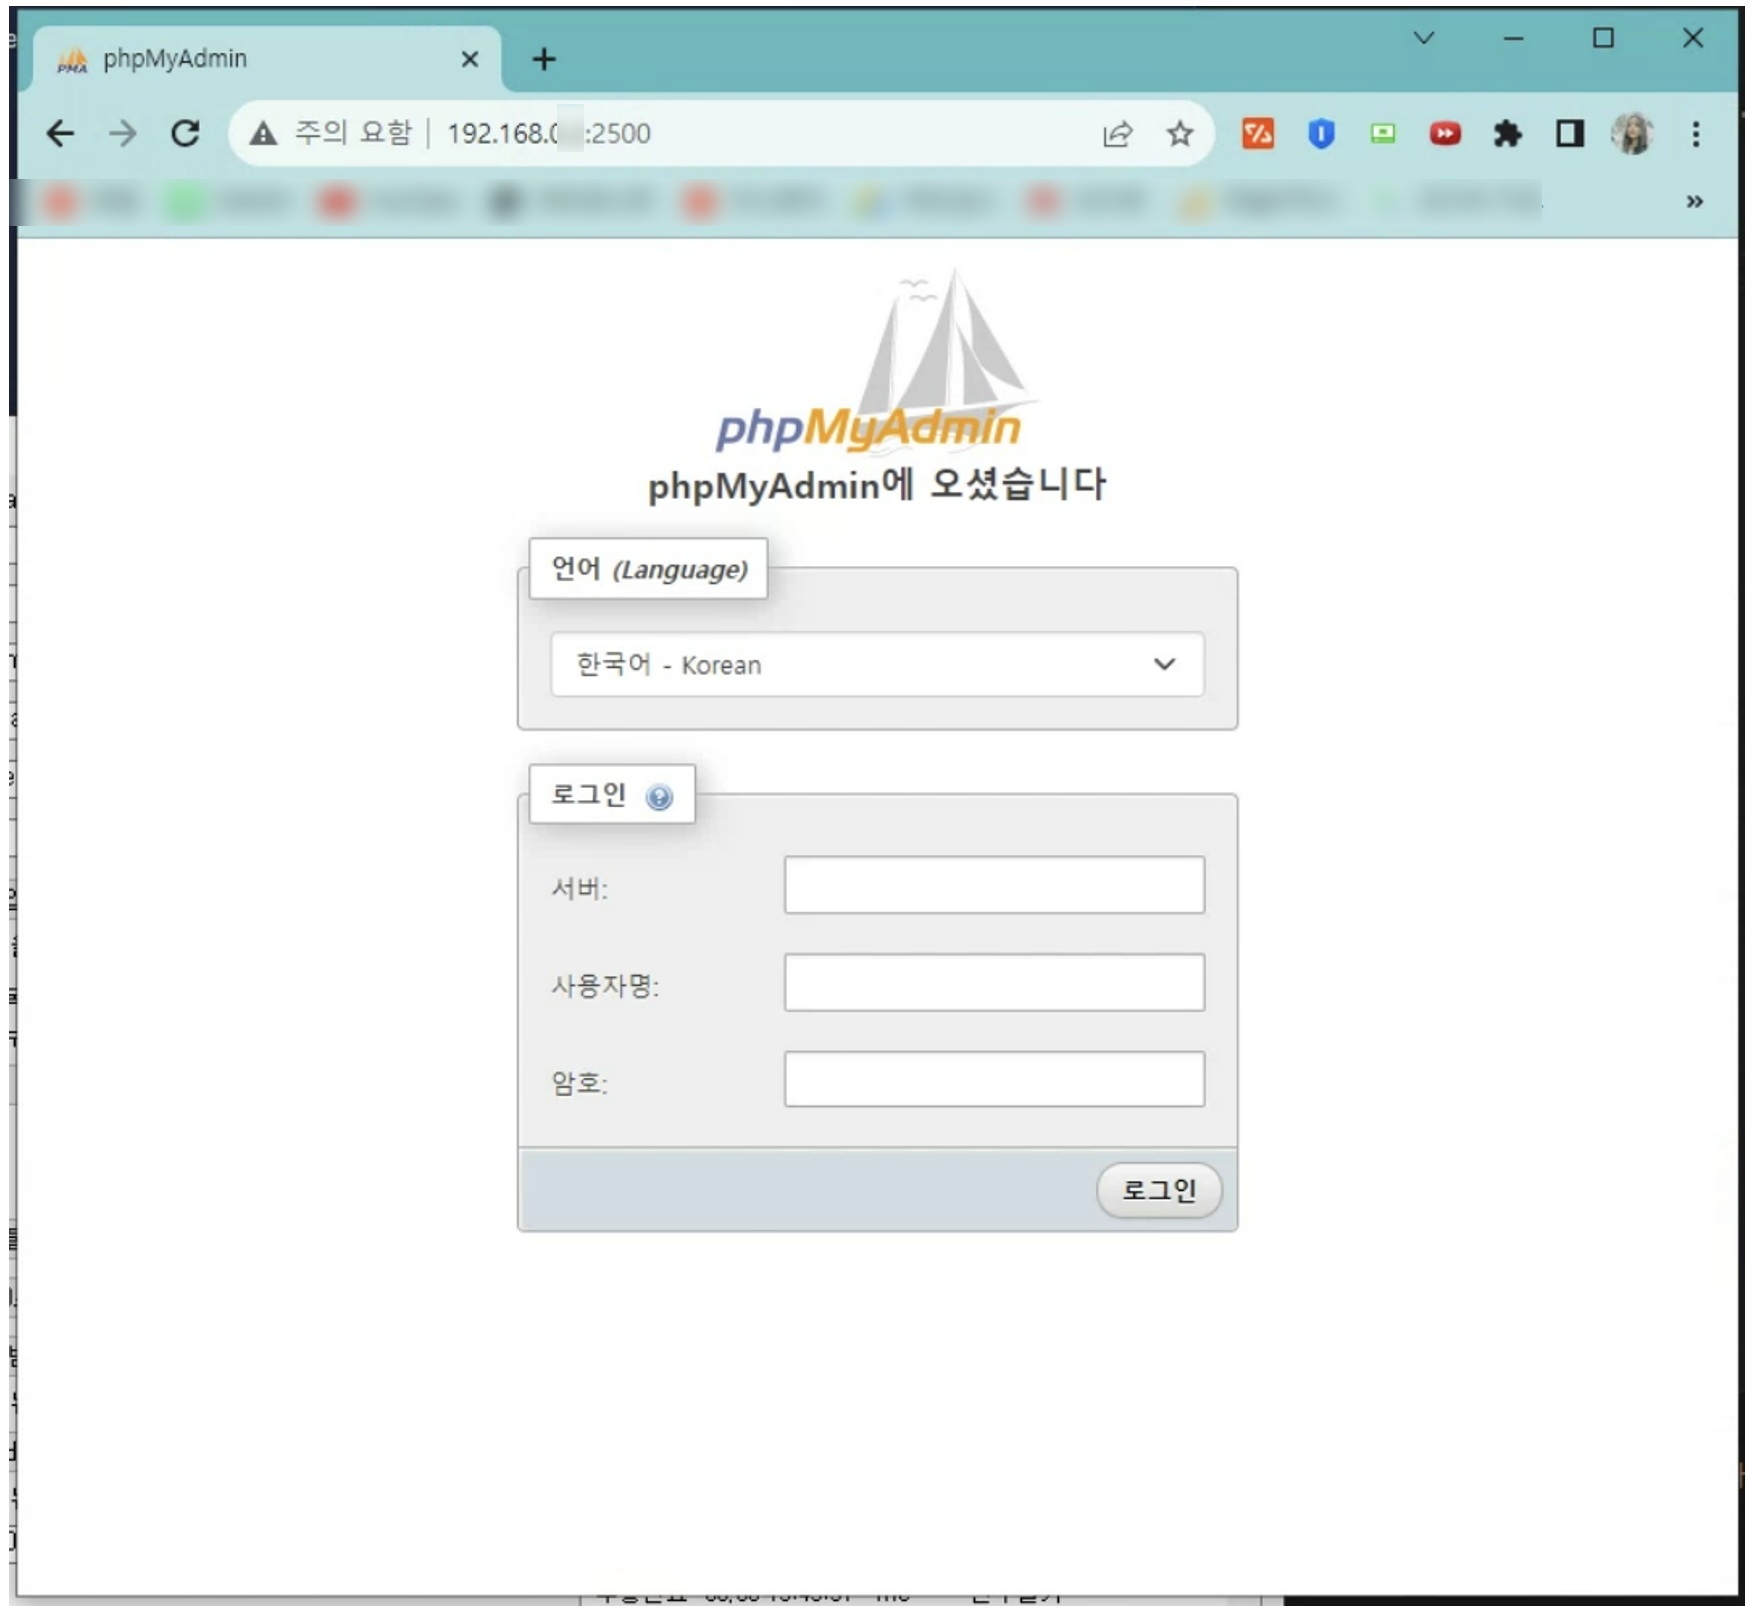Click the 언어 (Language) legend label

coord(649,569)
